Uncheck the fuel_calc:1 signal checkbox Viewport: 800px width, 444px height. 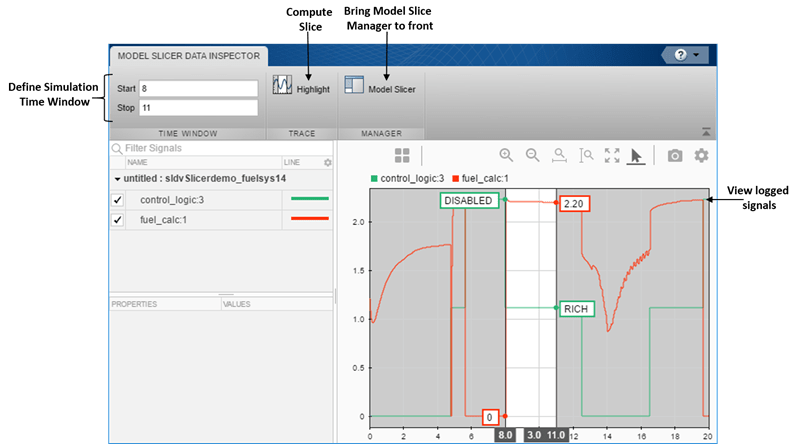118,220
